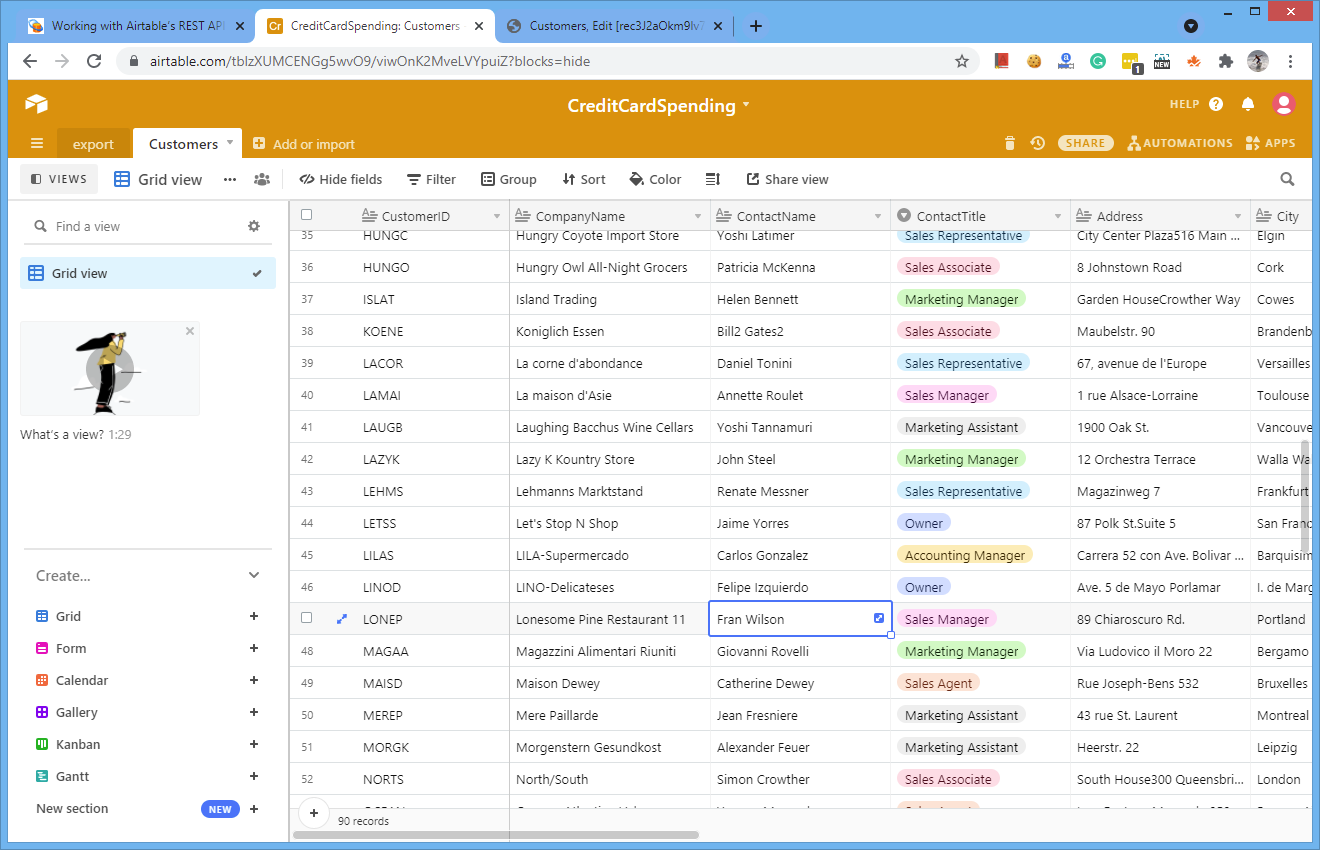Click the SHARE button
Screen dimensions: 1320x850
point(1085,143)
